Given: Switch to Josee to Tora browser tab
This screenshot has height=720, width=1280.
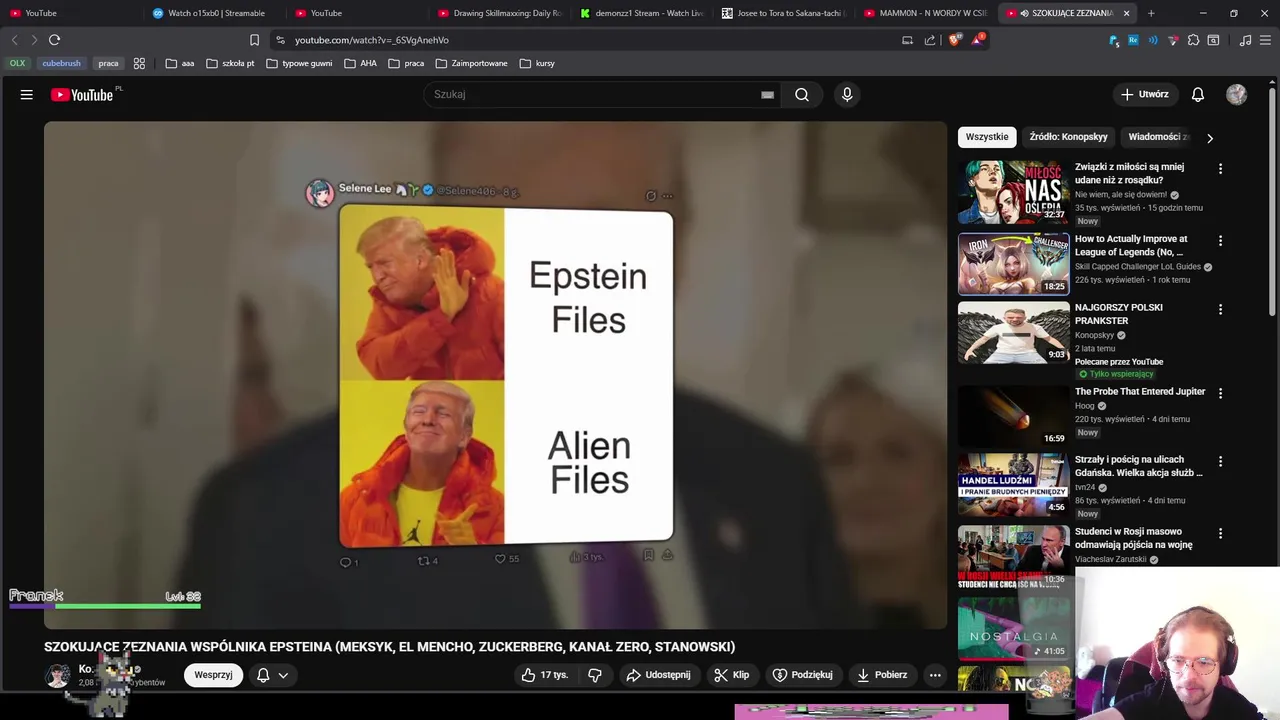Looking at the screenshot, I should [x=784, y=13].
